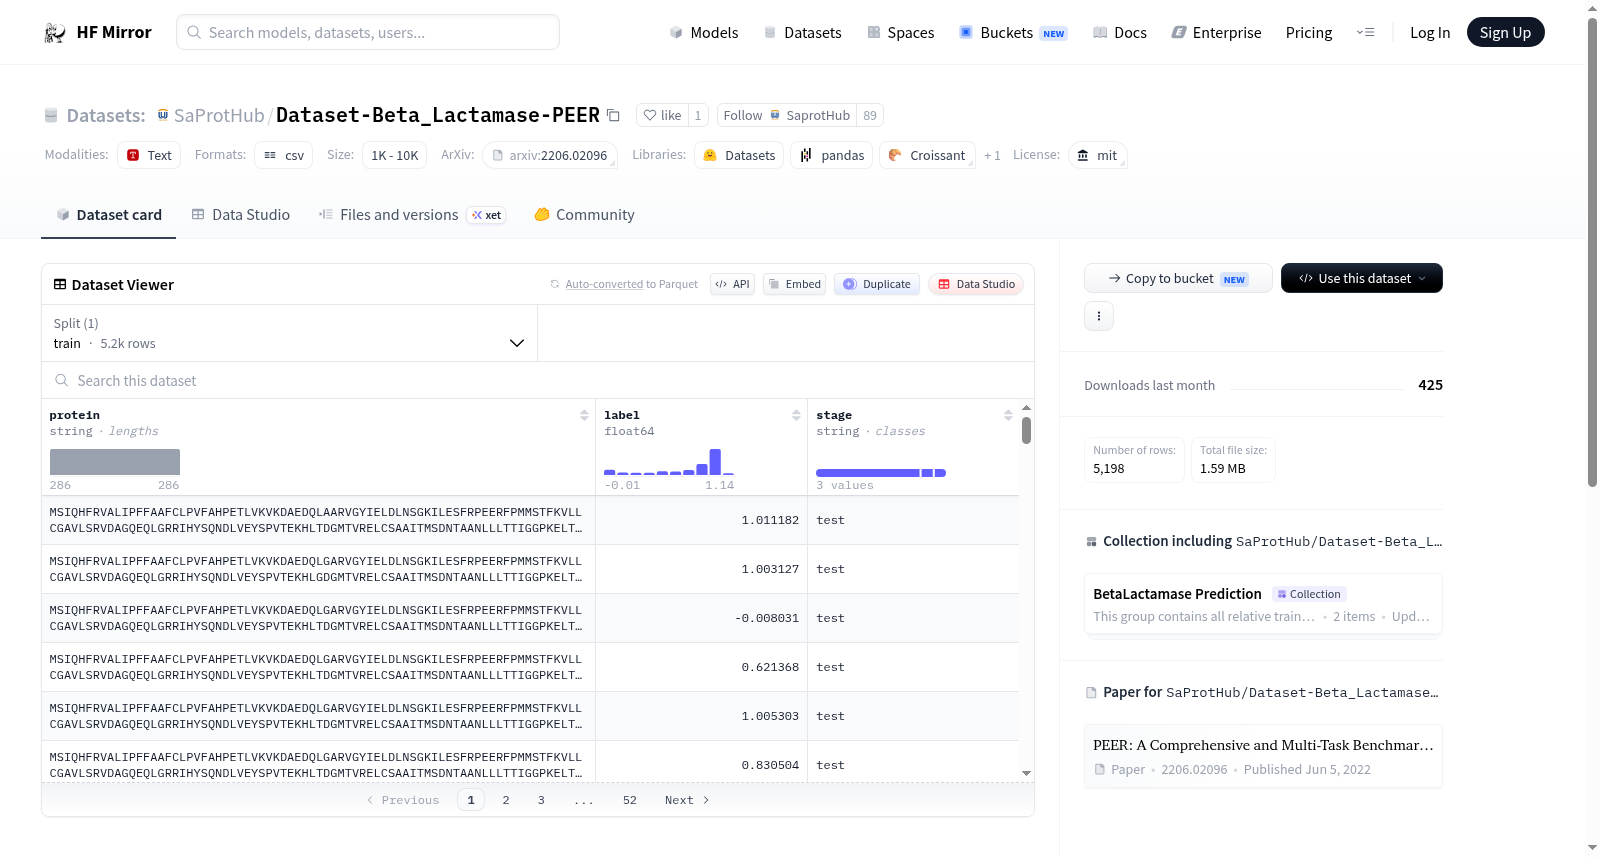
Task: Open the Community tab
Action: click(x=585, y=215)
